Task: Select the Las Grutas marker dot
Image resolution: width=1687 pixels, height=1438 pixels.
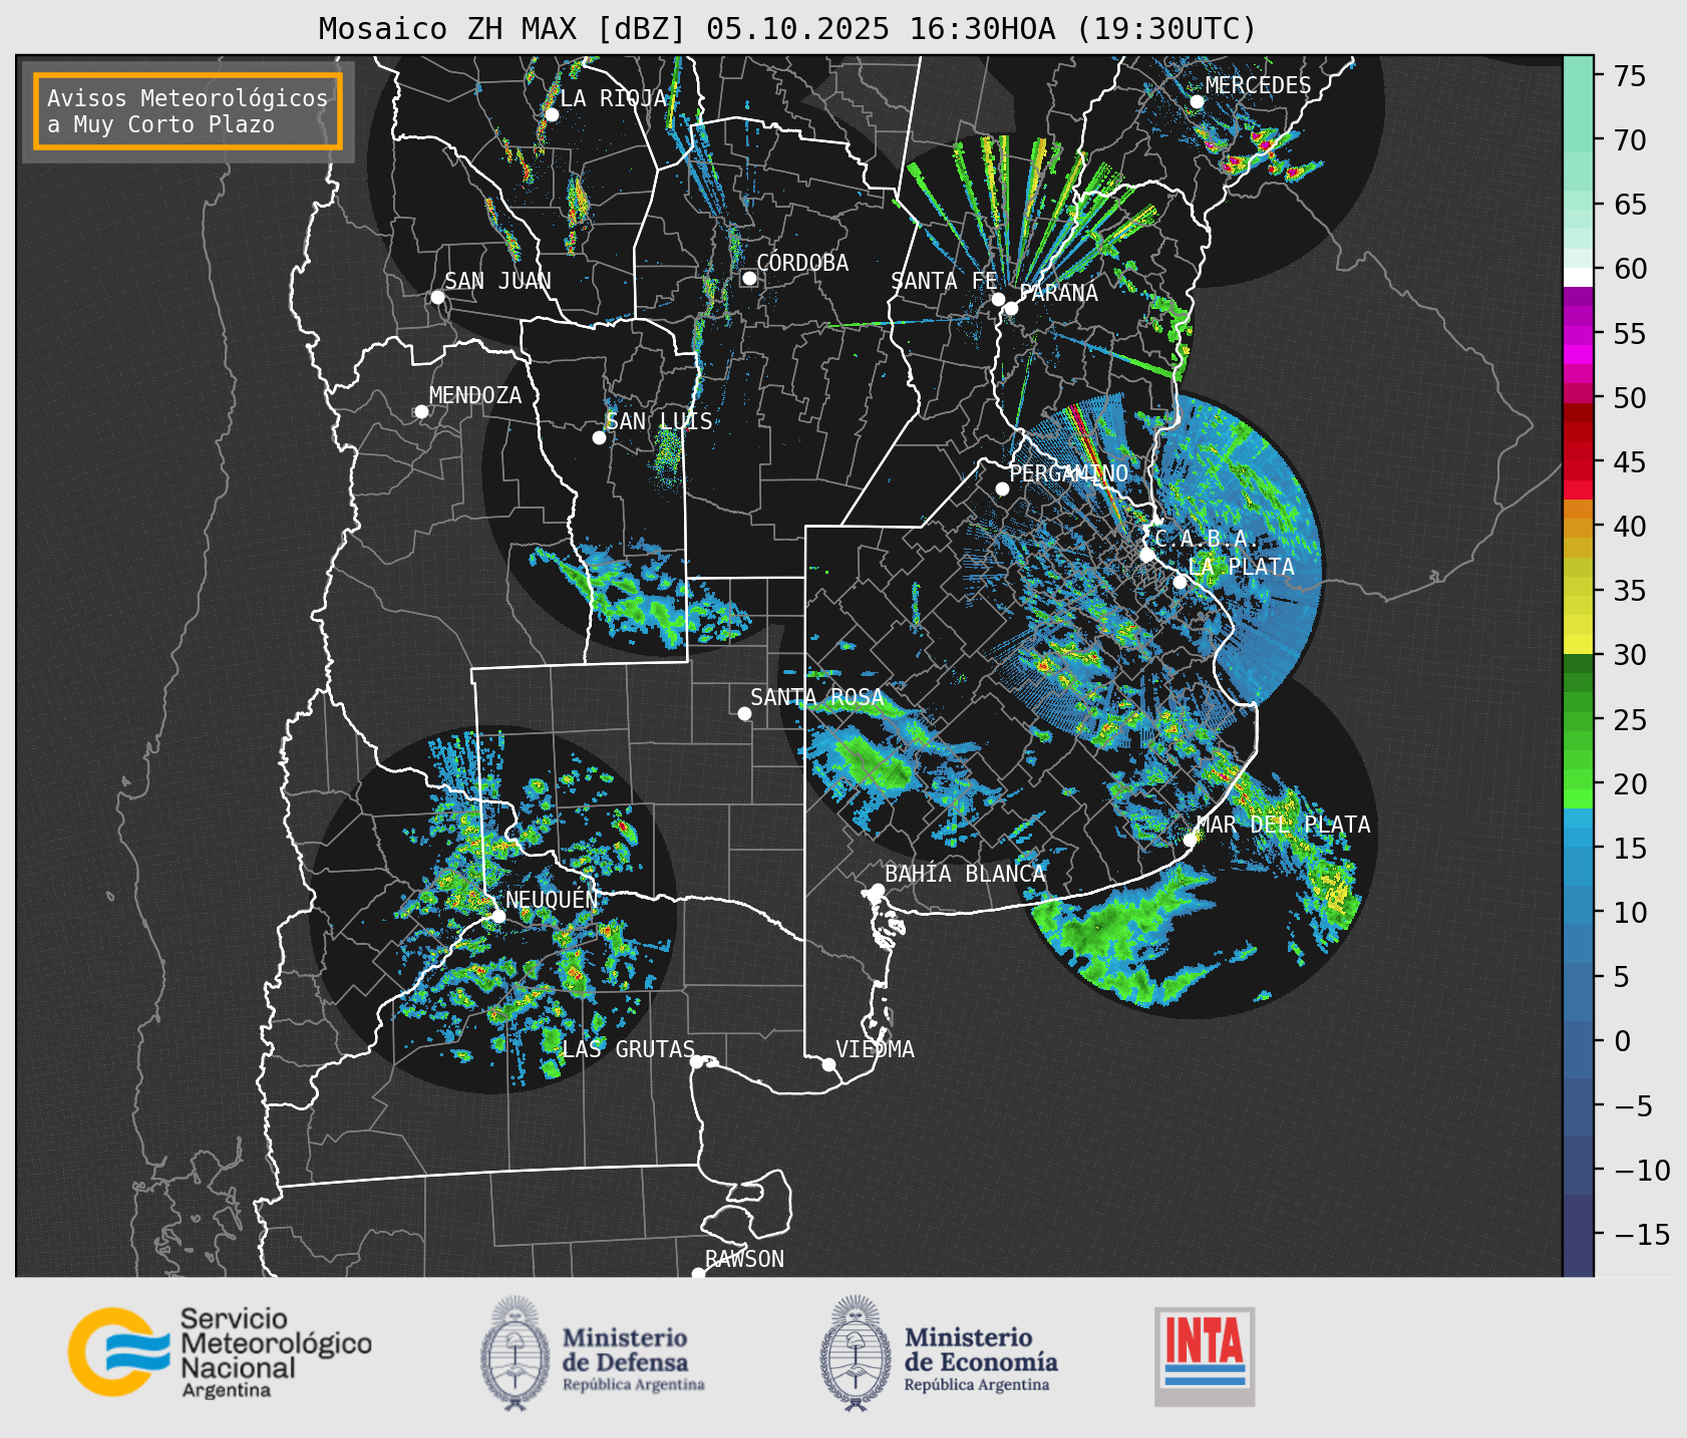Action: click(697, 1062)
